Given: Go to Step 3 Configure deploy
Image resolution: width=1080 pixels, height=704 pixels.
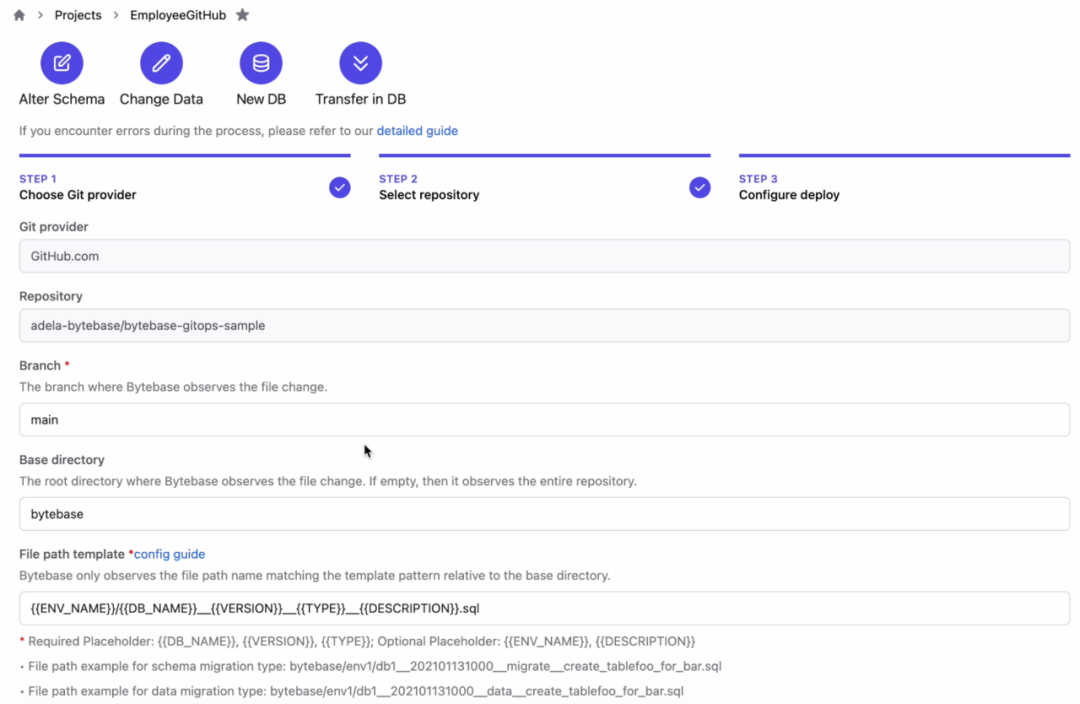Looking at the screenshot, I should point(789,195).
